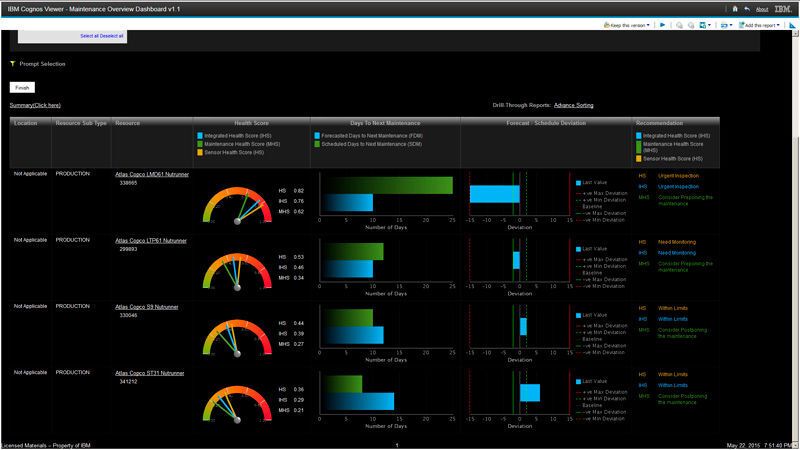The height and width of the screenshot is (450, 800).
Task: Click the Select all link
Action: click(89, 36)
